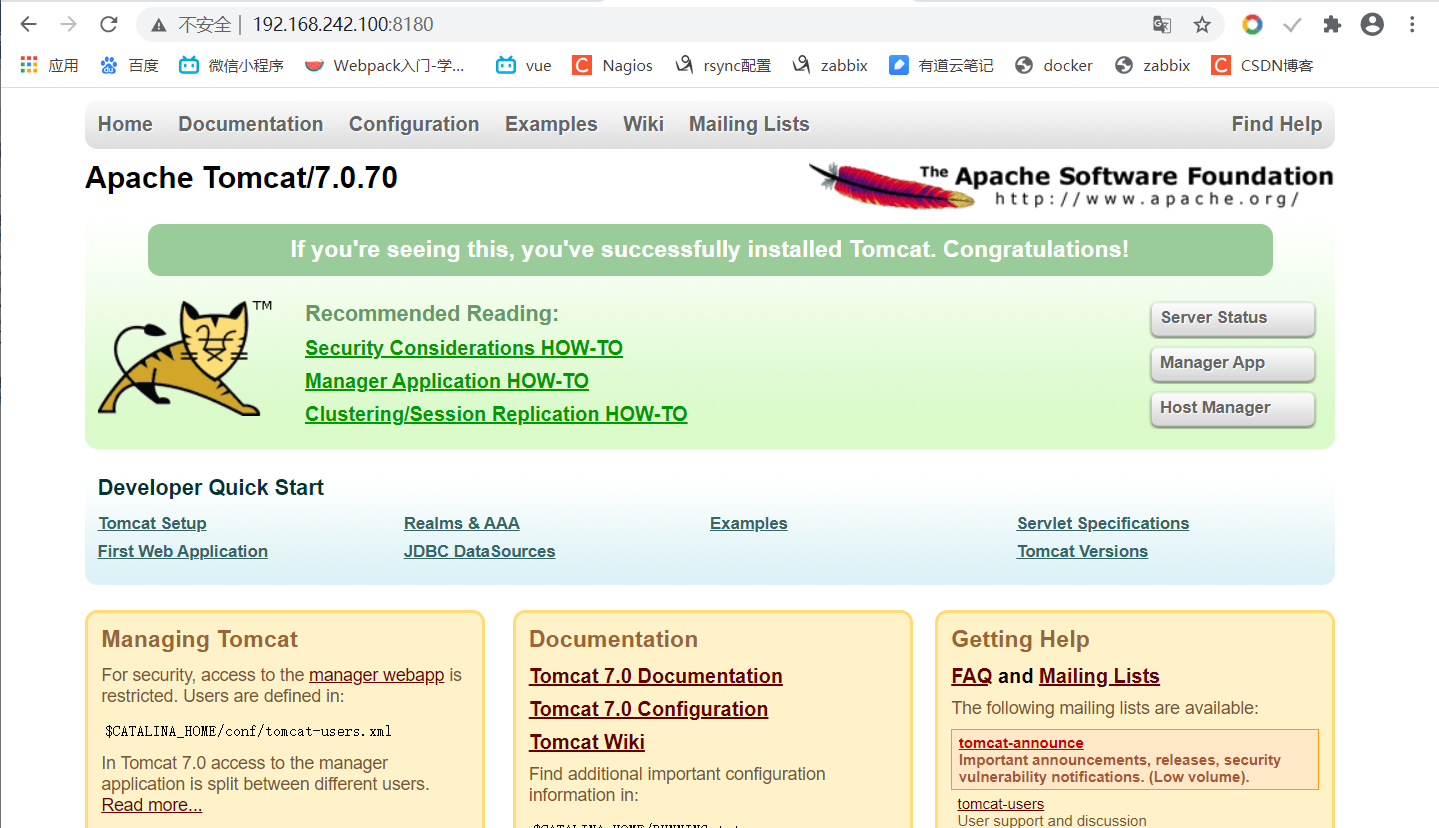Click the gray checkmark extension icon

pos(1292,24)
